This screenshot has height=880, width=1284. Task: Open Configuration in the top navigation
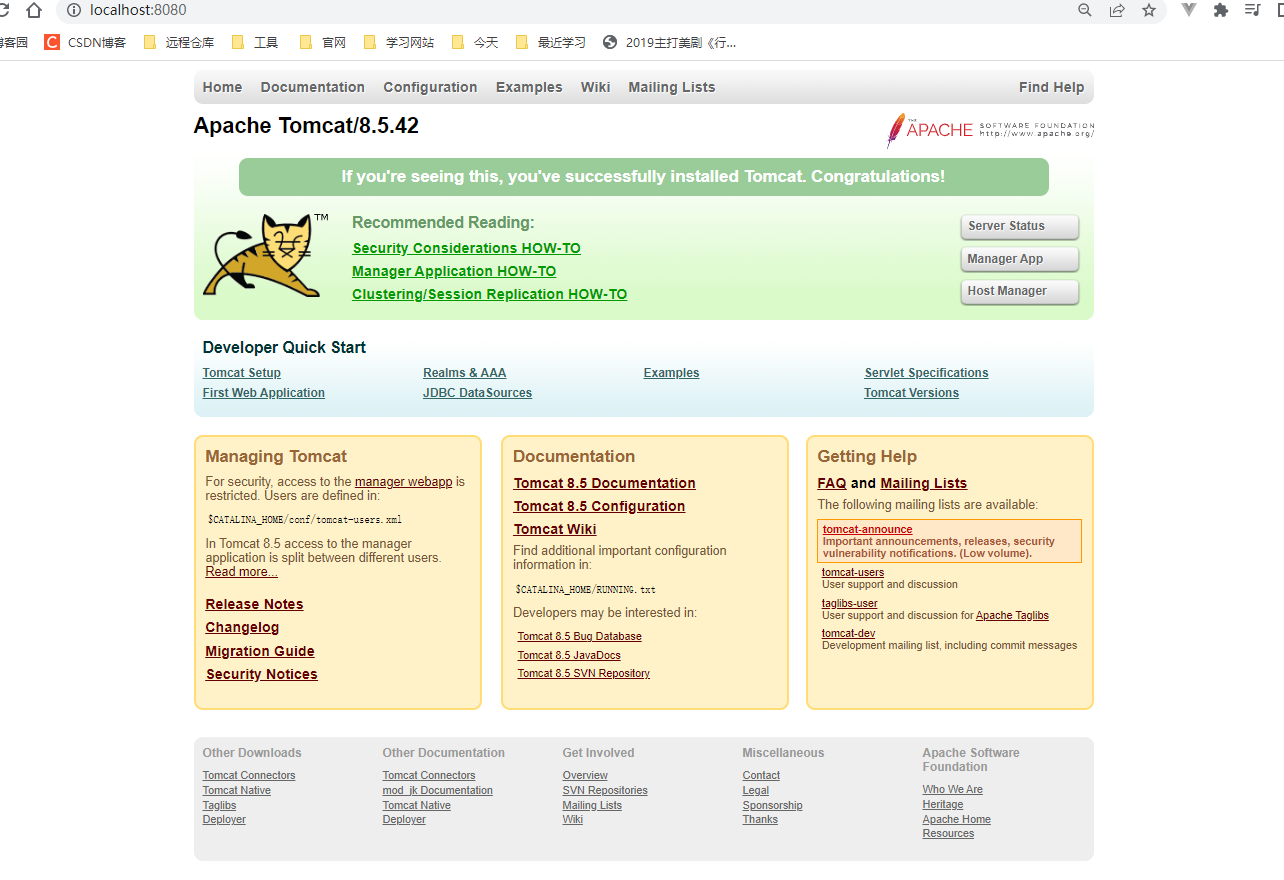(x=430, y=87)
